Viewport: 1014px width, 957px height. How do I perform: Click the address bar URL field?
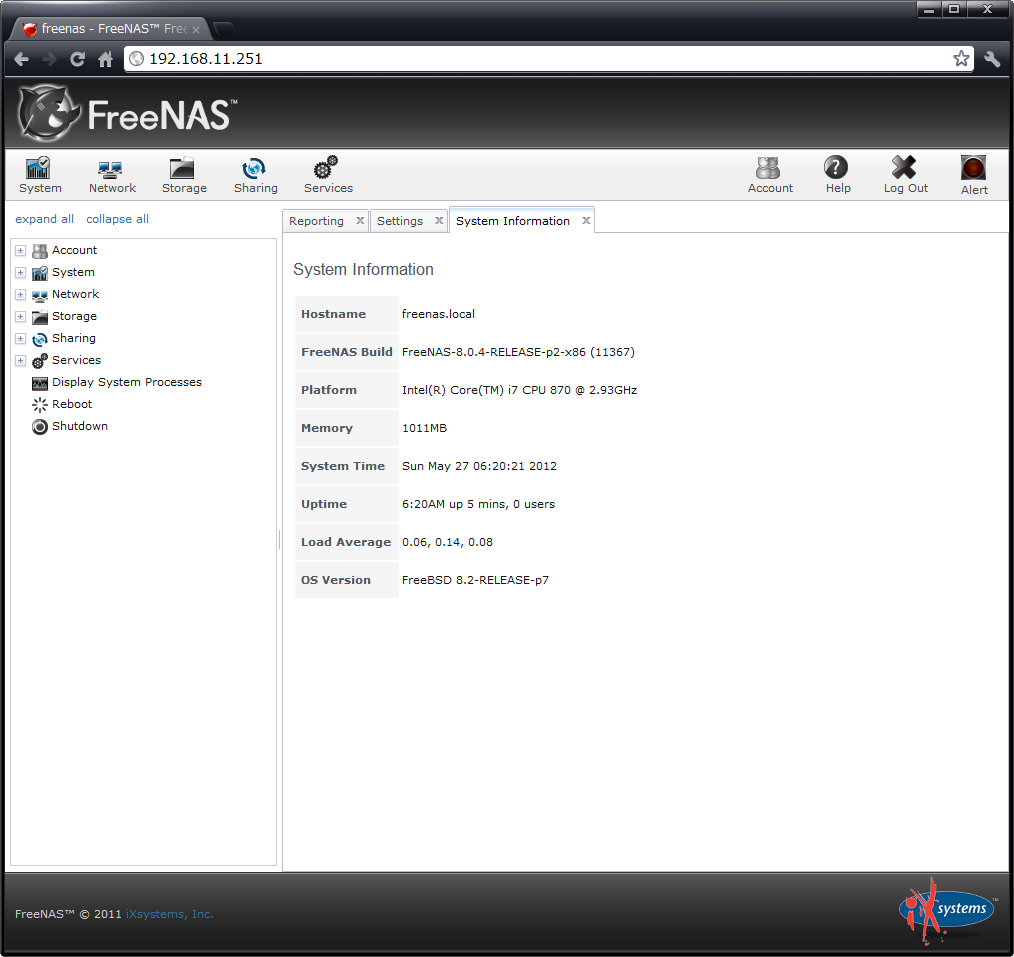pyautogui.click(x=548, y=59)
